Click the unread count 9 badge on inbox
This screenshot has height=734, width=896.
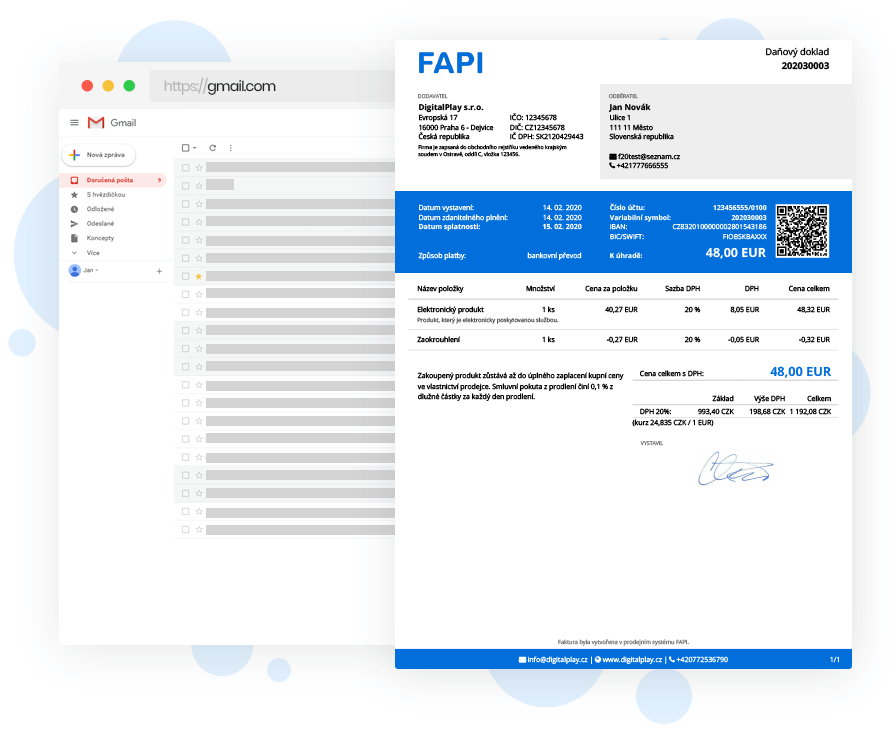(x=159, y=180)
